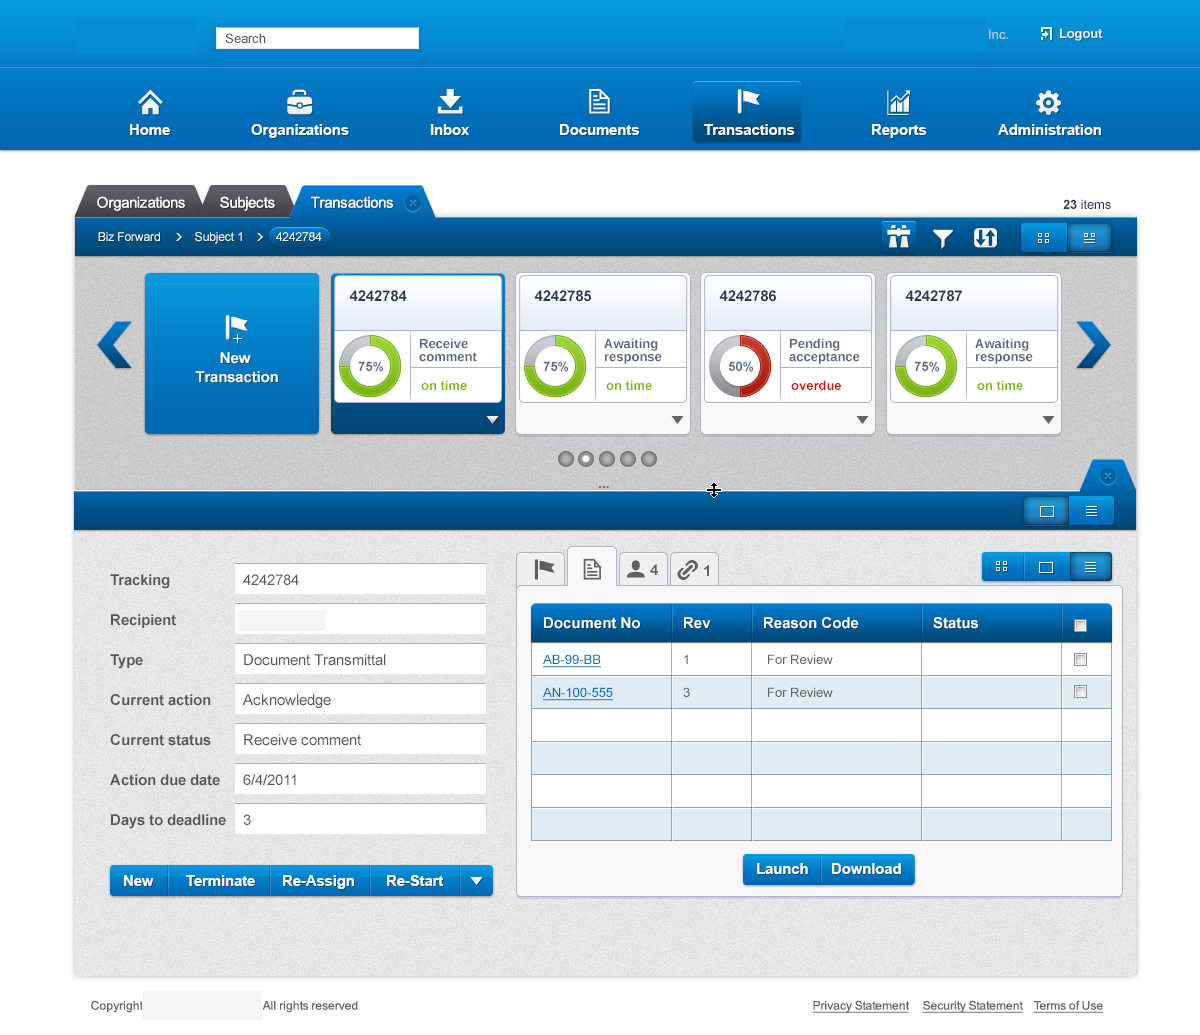The image size is (1200, 1035).
Task: Check the box for document AB-99-BB
Action: [x=1080, y=660]
